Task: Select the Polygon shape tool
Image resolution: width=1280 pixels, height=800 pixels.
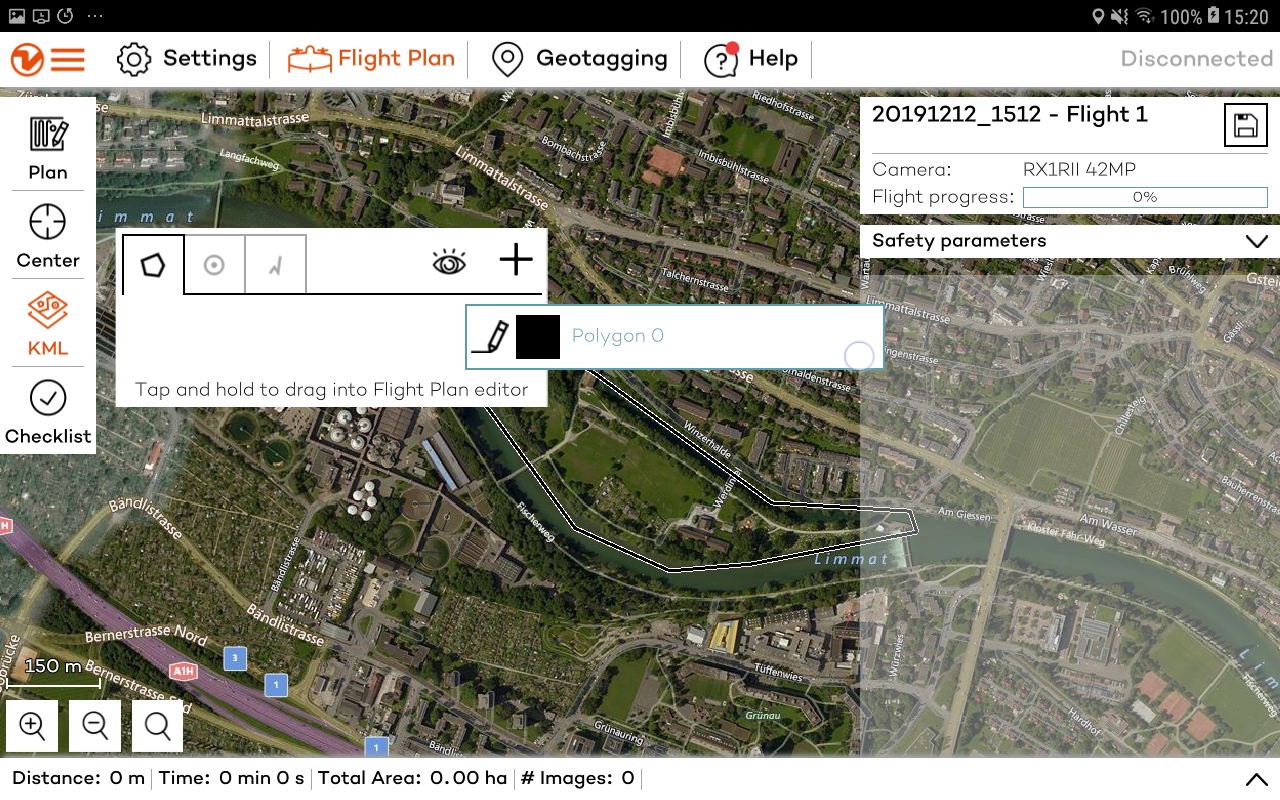Action: 152,262
